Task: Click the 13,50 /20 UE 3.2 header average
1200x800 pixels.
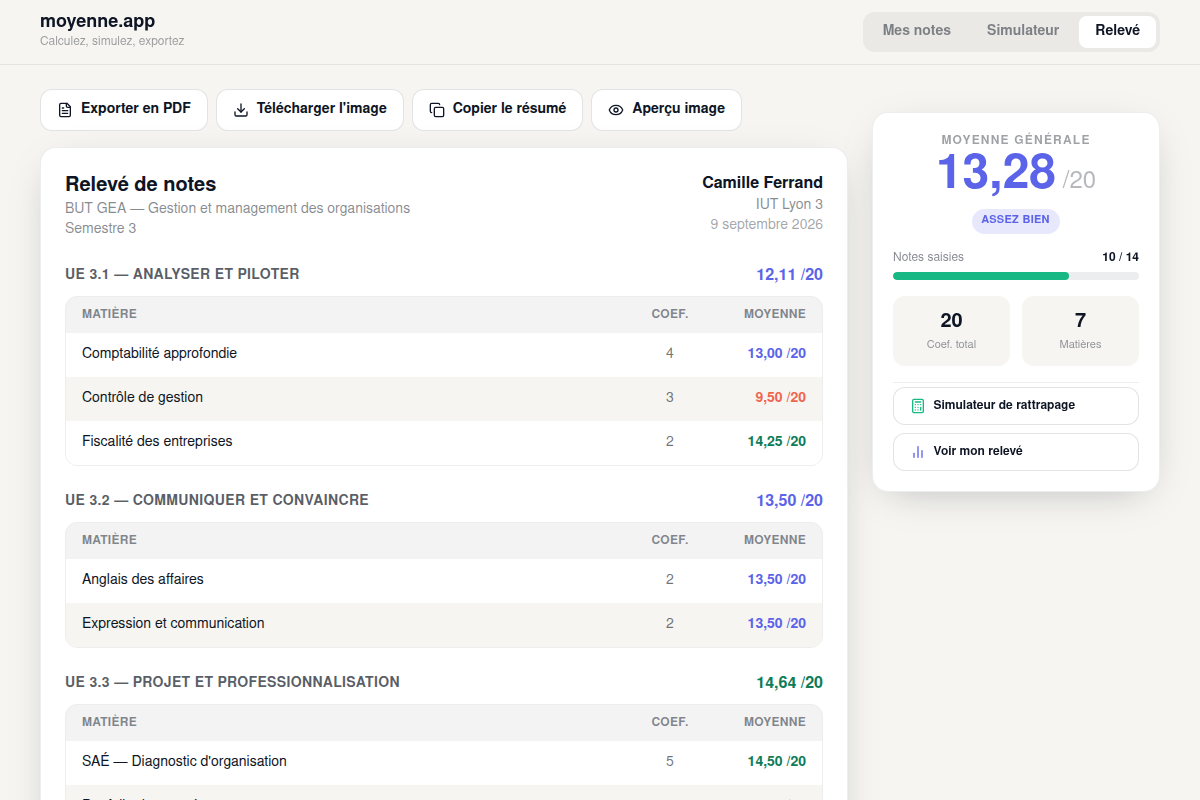Action: click(789, 501)
